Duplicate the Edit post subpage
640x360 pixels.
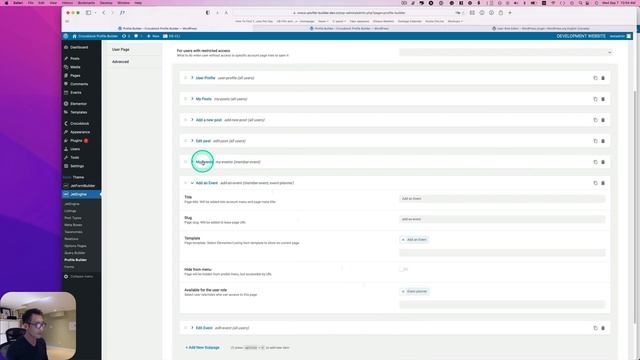595,141
